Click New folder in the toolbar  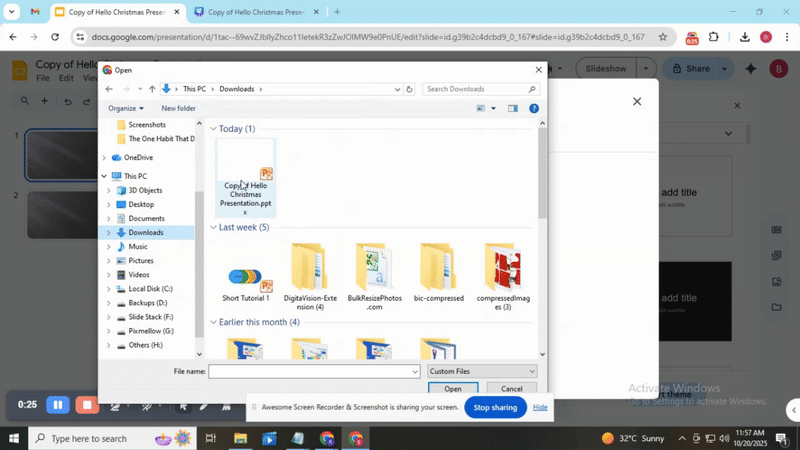pyautogui.click(x=178, y=108)
